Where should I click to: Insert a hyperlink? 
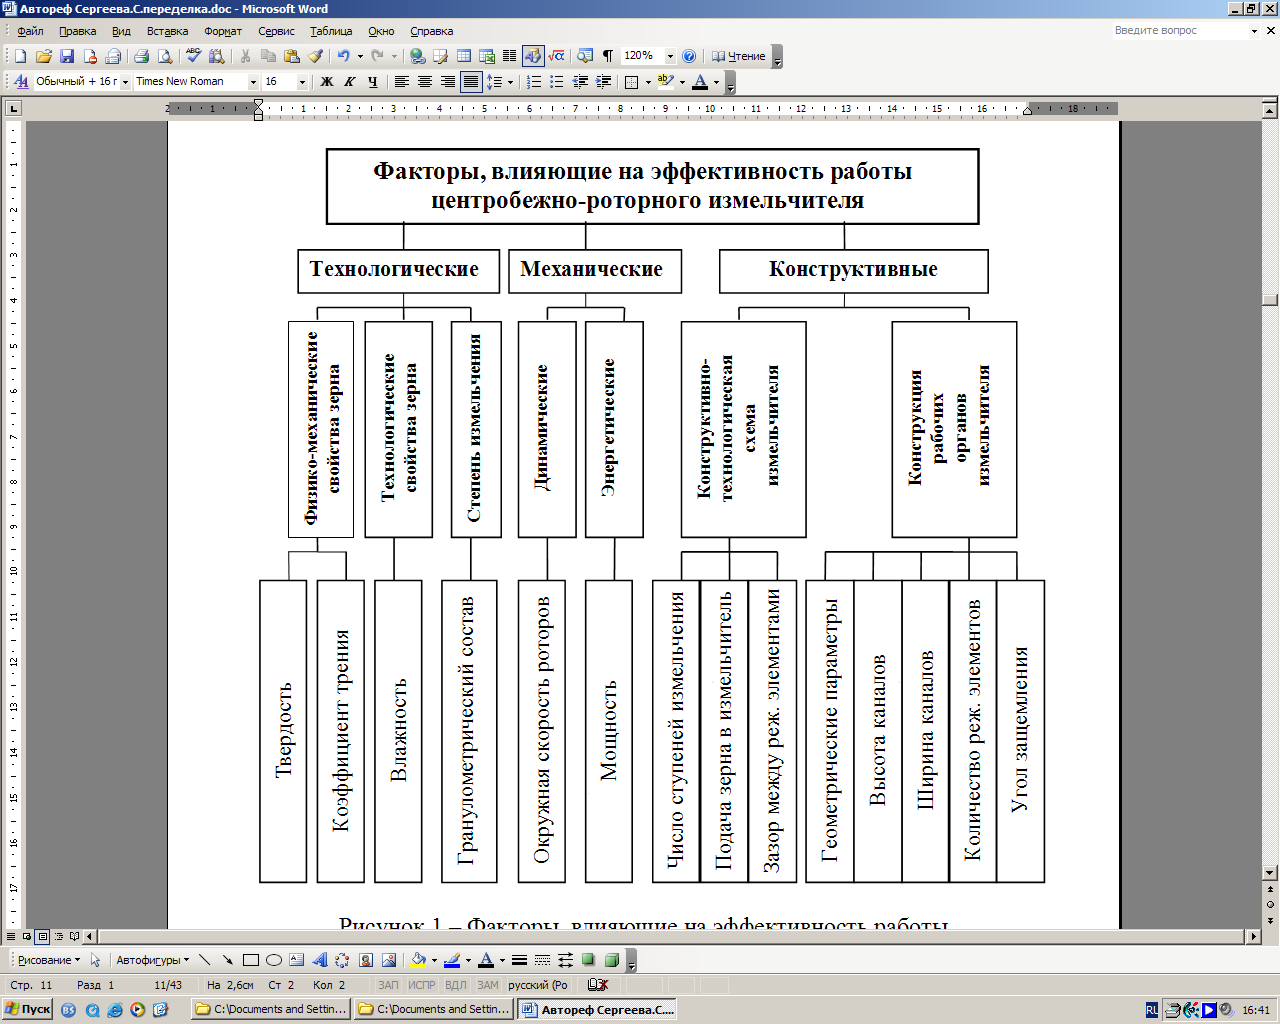pos(417,56)
